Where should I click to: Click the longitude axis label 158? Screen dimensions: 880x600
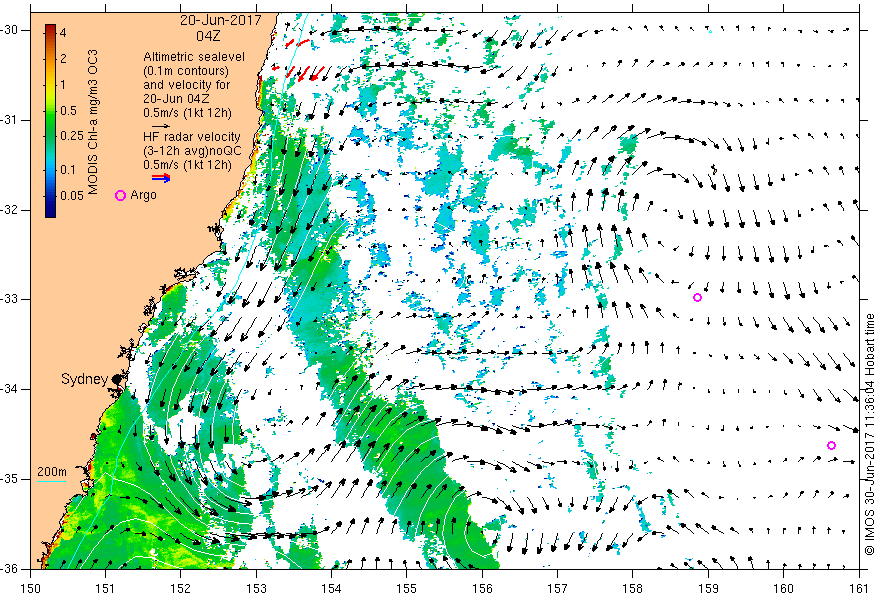(x=633, y=588)
